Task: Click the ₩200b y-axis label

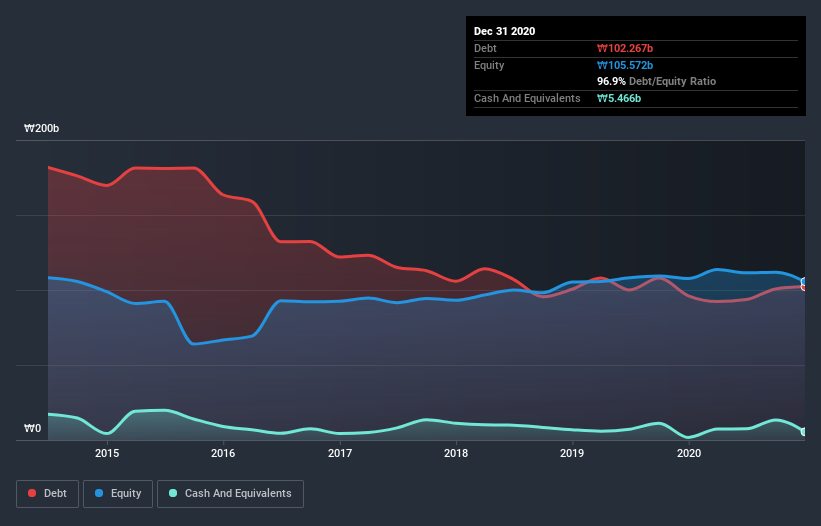Action: (41, 128)
